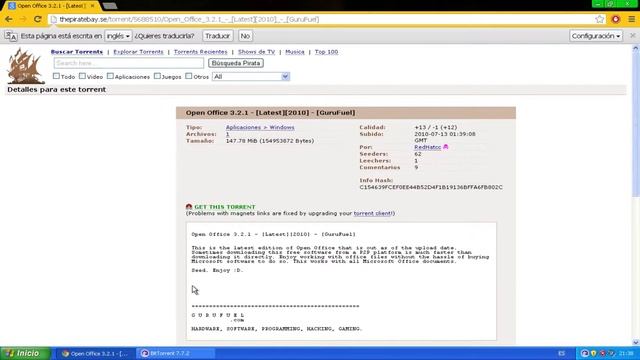
Task: Open the inglés language dropdown
Action: [118, 36]
